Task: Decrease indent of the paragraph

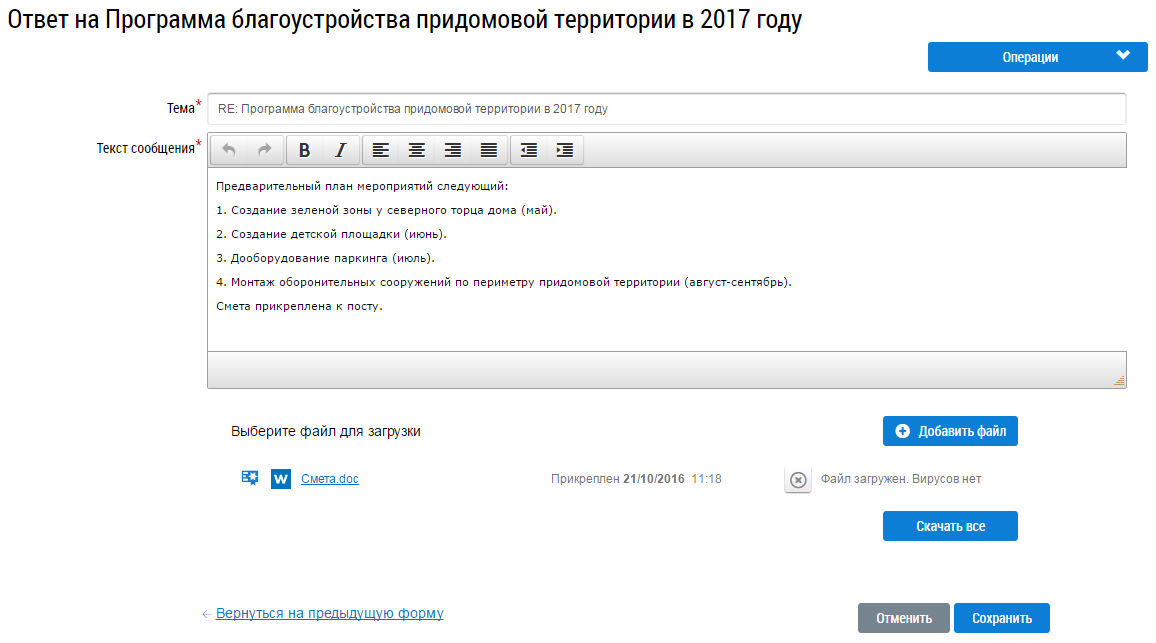Action: (x=529, y=150)
